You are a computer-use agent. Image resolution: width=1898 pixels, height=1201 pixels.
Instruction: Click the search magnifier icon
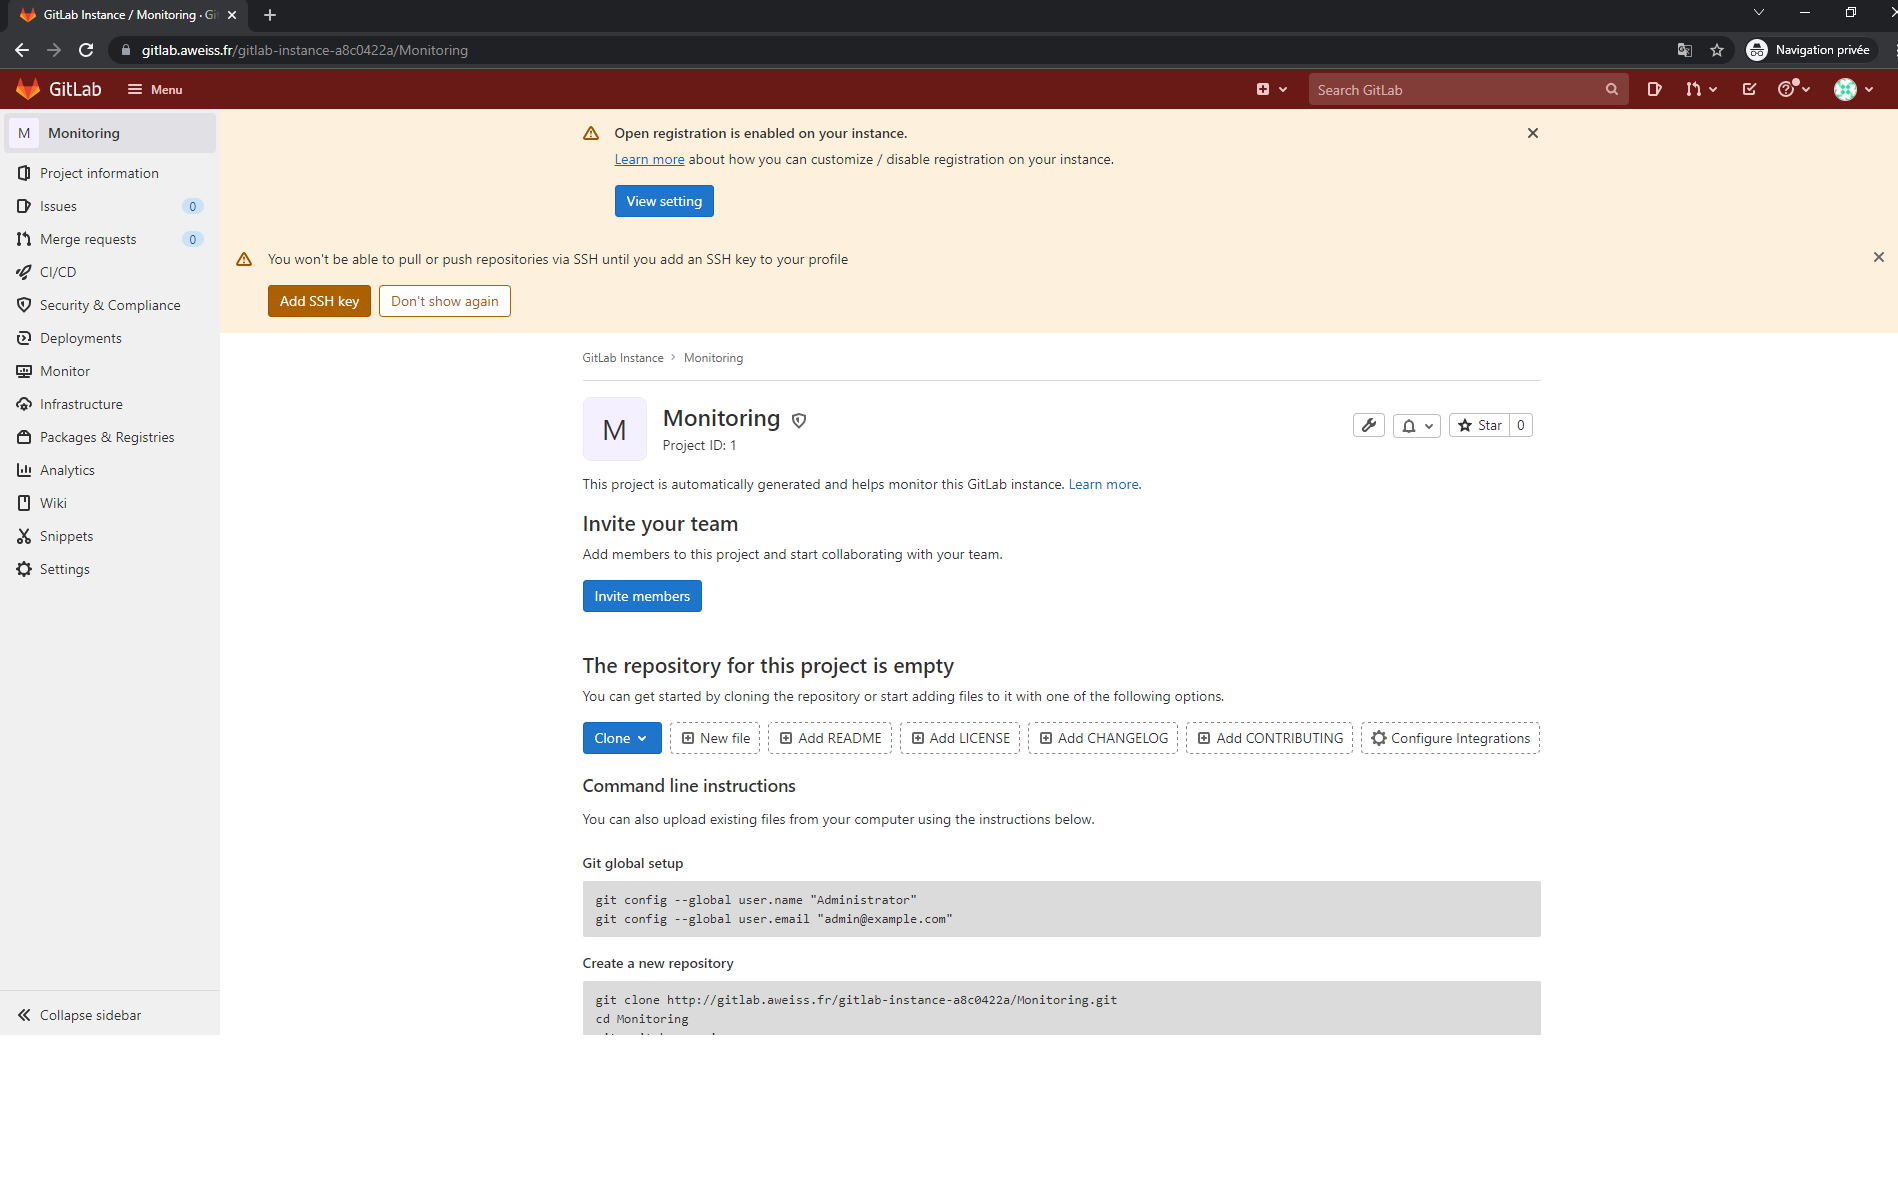[x=1611, y=89]
